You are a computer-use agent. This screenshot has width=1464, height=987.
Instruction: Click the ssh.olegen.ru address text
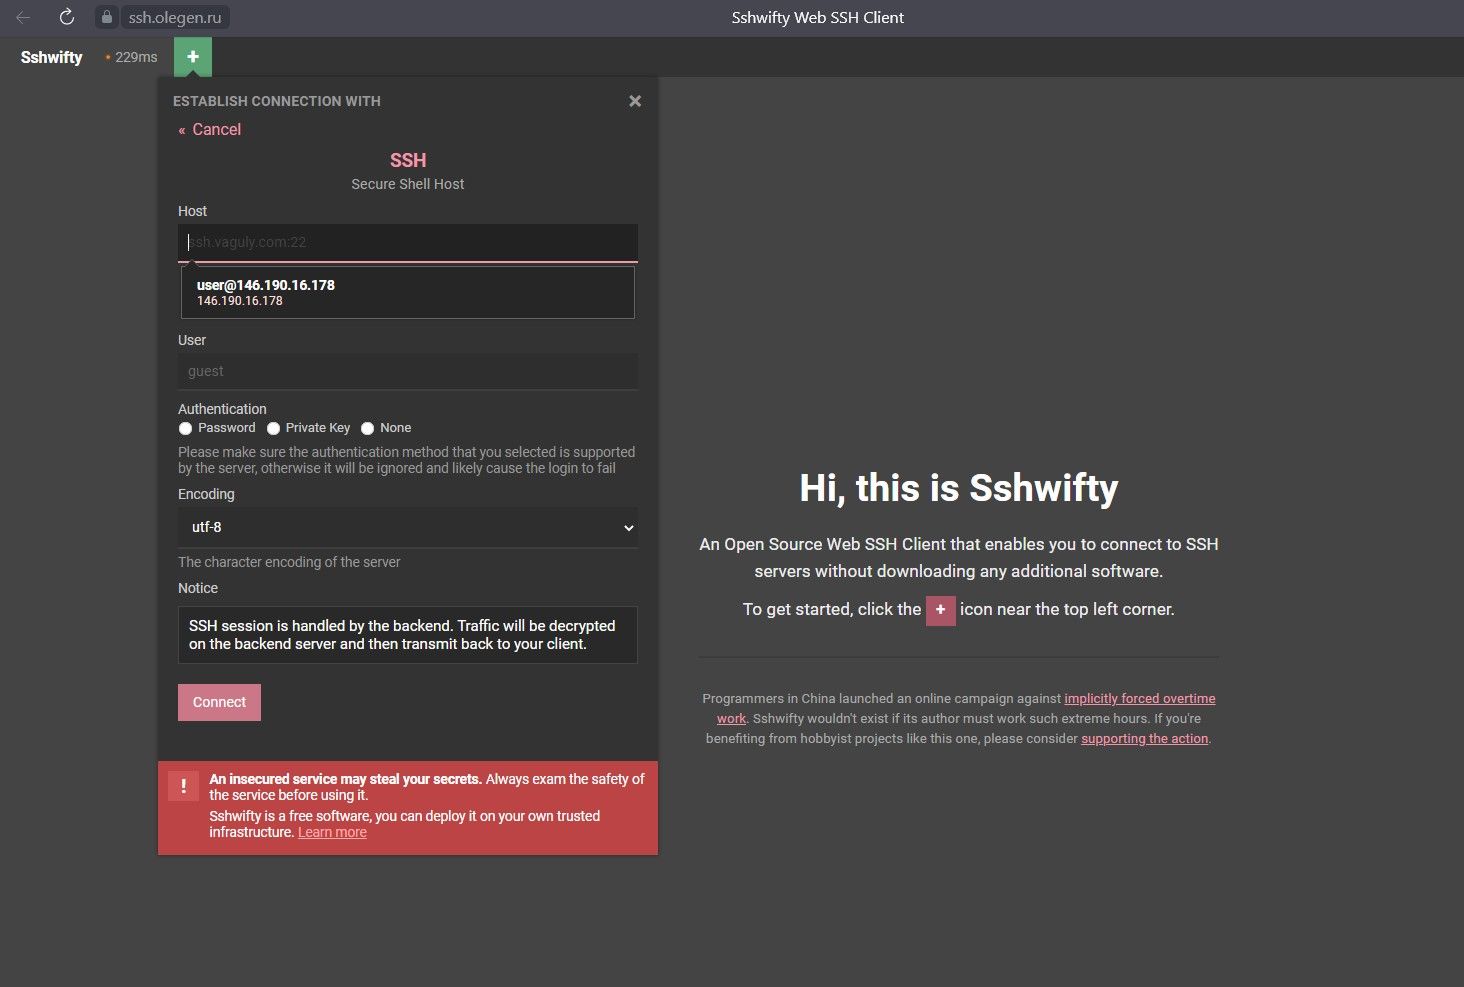point(175,17)
